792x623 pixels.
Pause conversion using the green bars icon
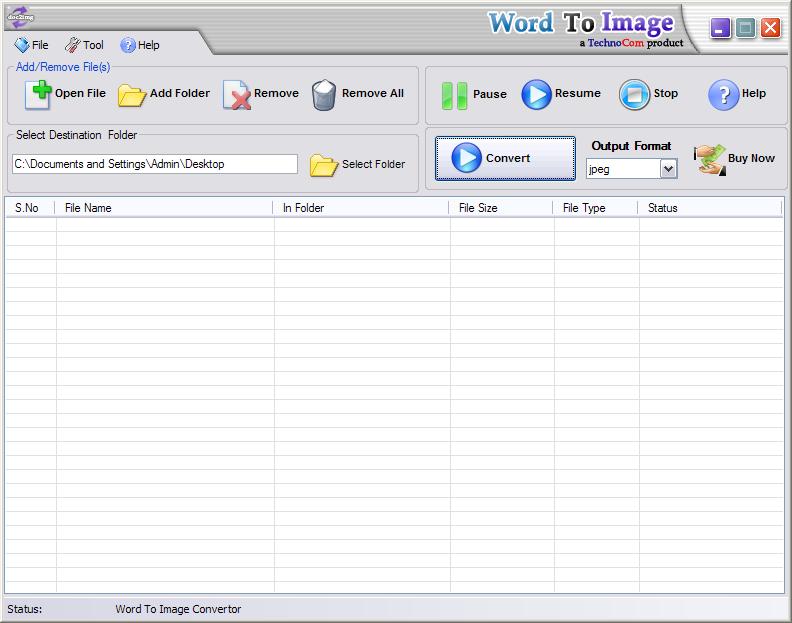pos(454,96)
